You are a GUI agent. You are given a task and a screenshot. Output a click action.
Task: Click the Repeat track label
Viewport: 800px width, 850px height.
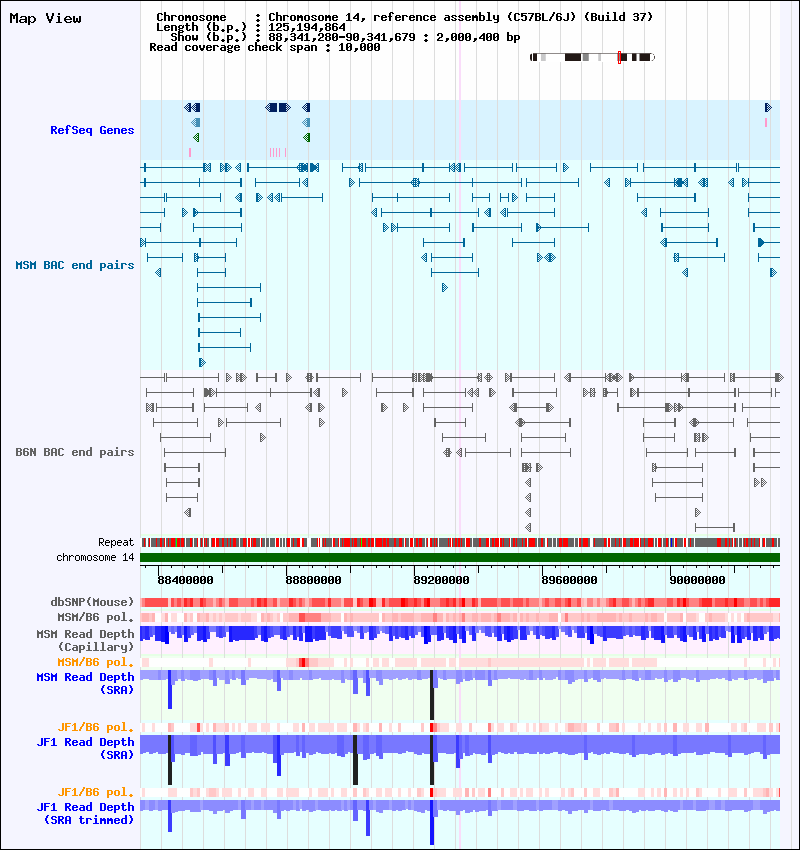(116, 542)
